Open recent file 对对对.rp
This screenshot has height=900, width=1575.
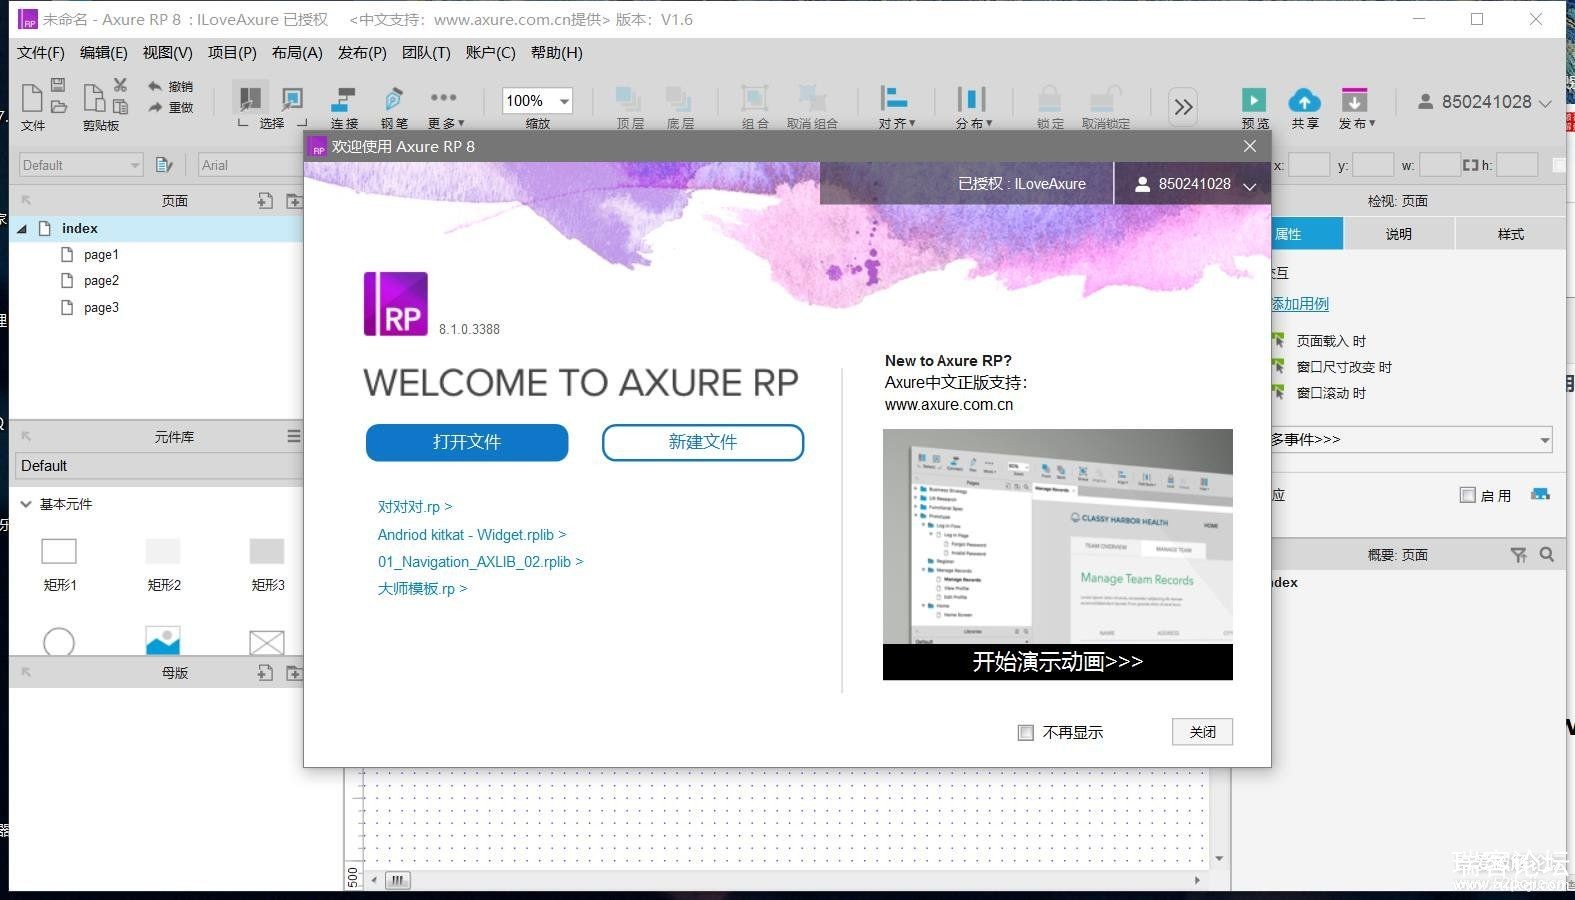pyautogui.click(x=415, y=507)
